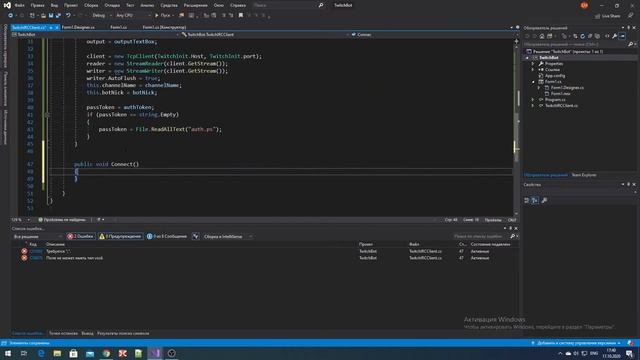Switch to Form1.cs designer tab
This screenshot has width=640, height=360.
click(164, 27)
